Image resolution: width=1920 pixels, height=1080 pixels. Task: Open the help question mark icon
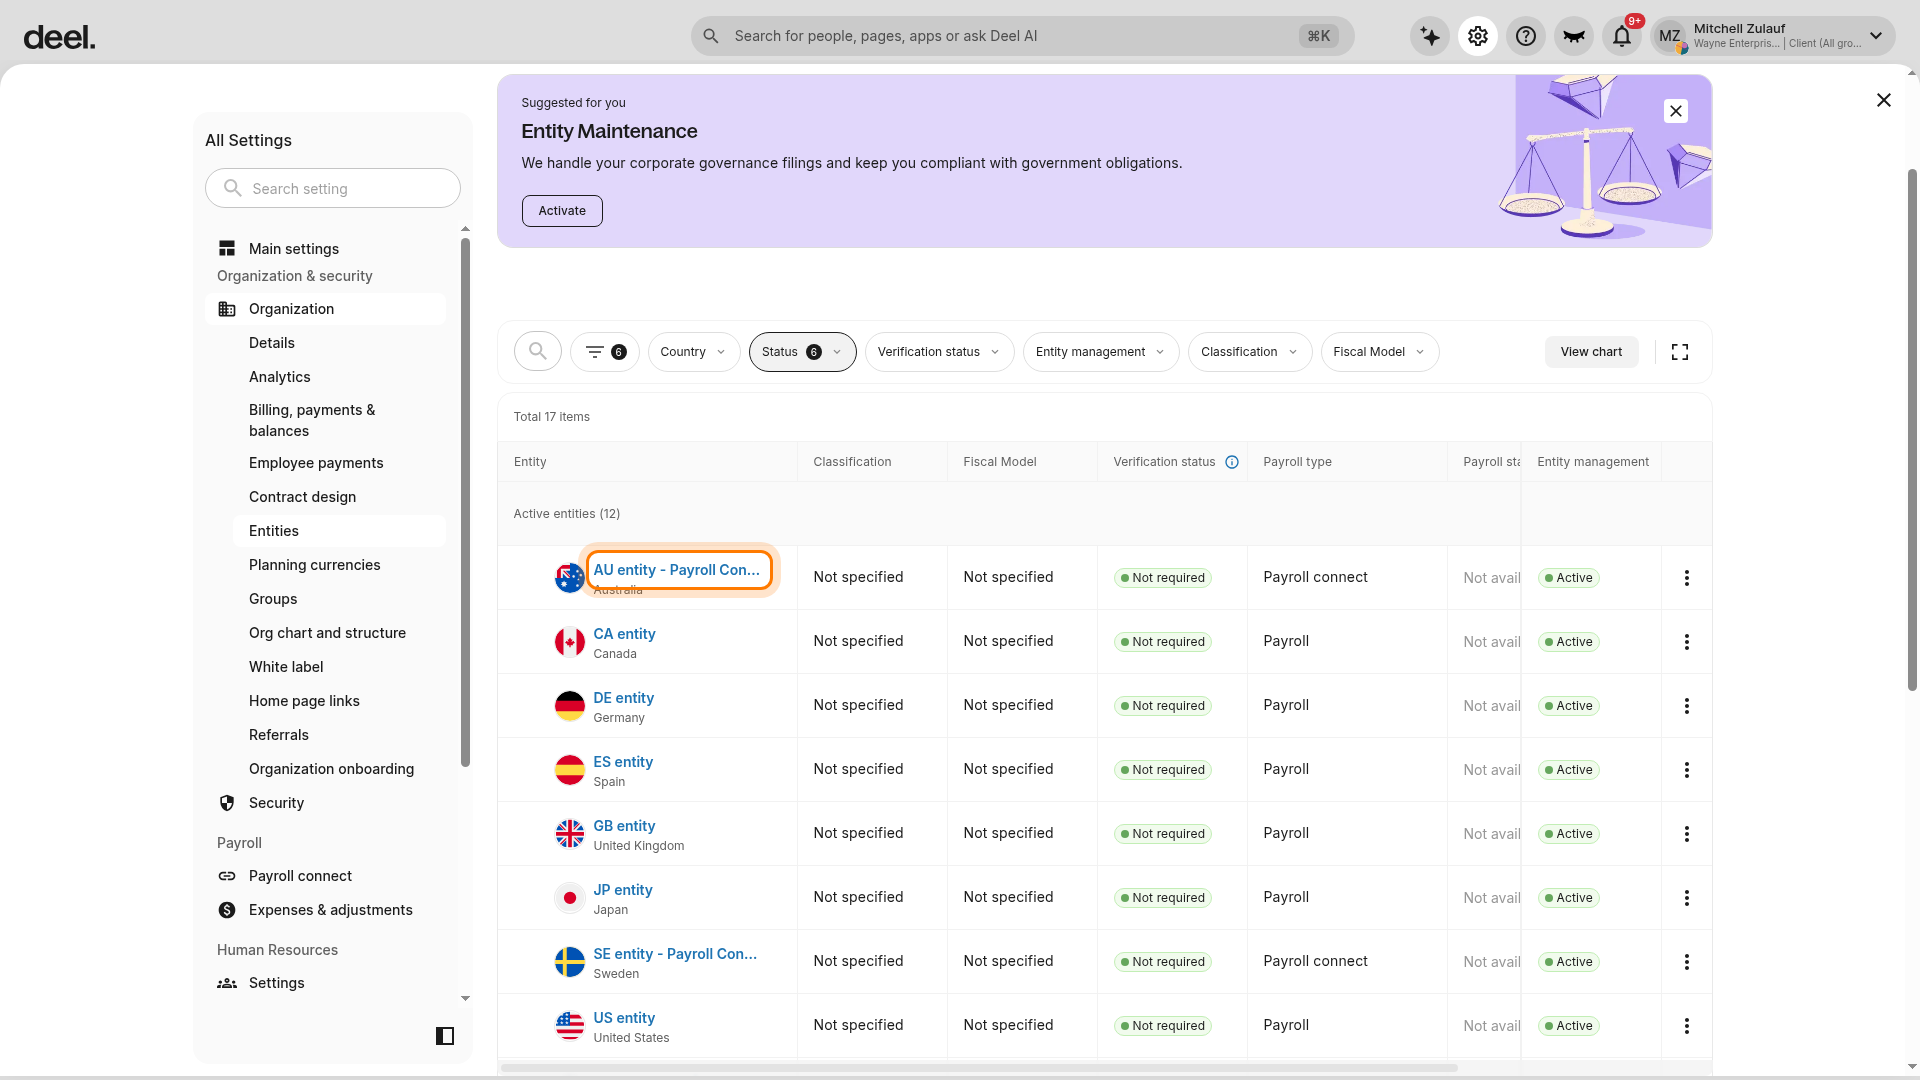(x=1526, y=37)
